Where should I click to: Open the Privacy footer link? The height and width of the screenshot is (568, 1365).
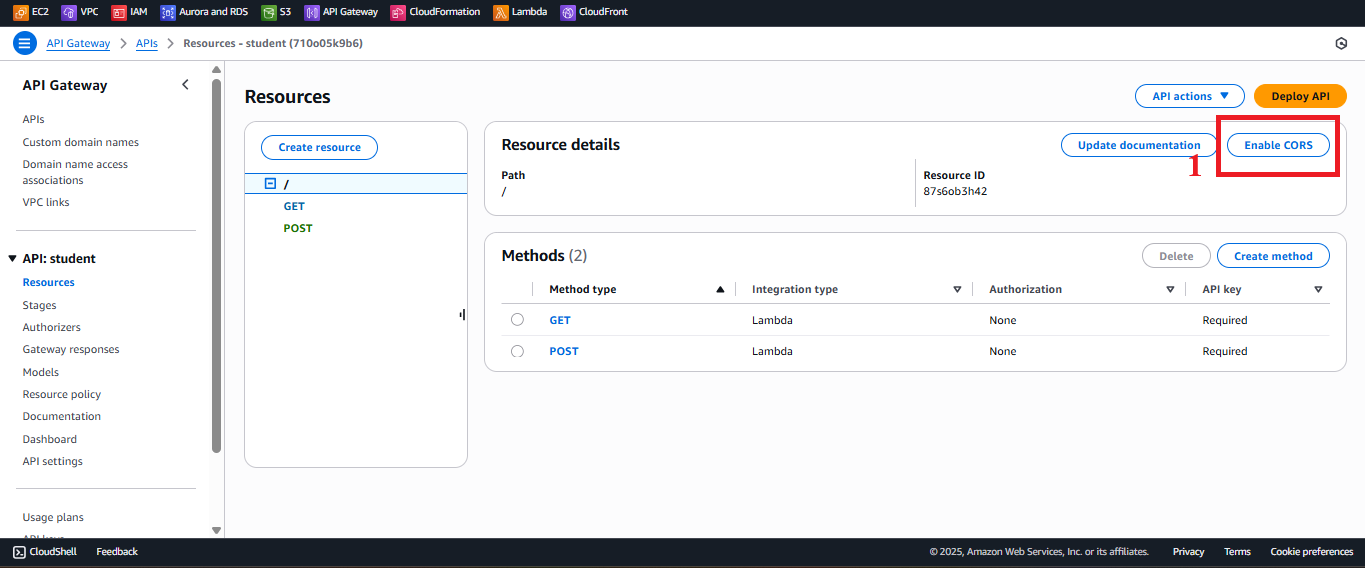point(1189,551)
